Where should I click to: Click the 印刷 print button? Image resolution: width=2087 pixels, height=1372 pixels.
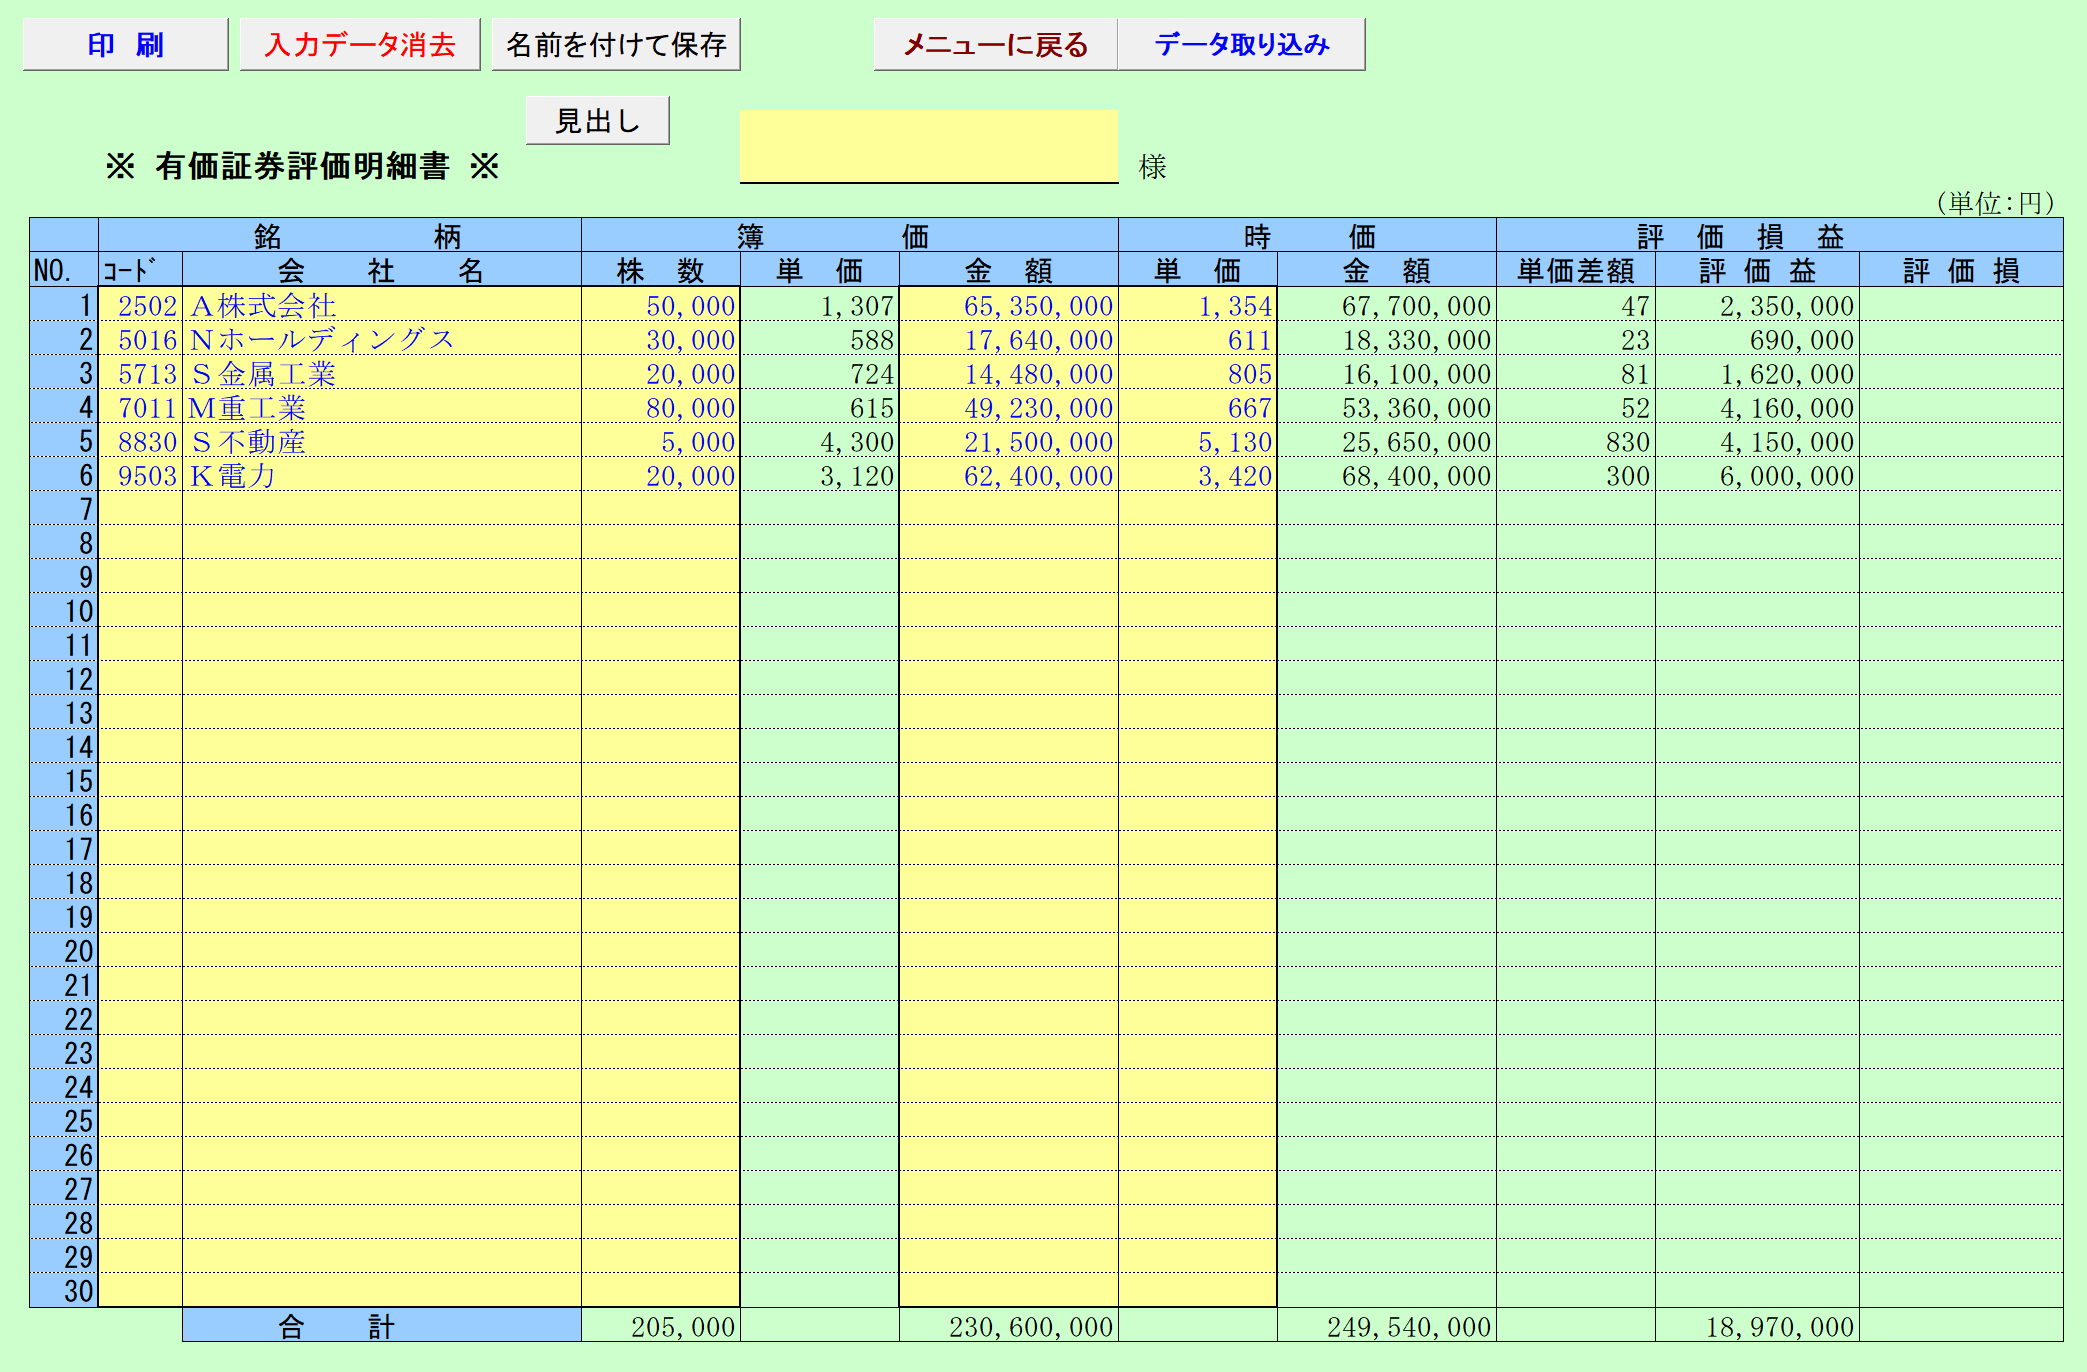[126, 45]
